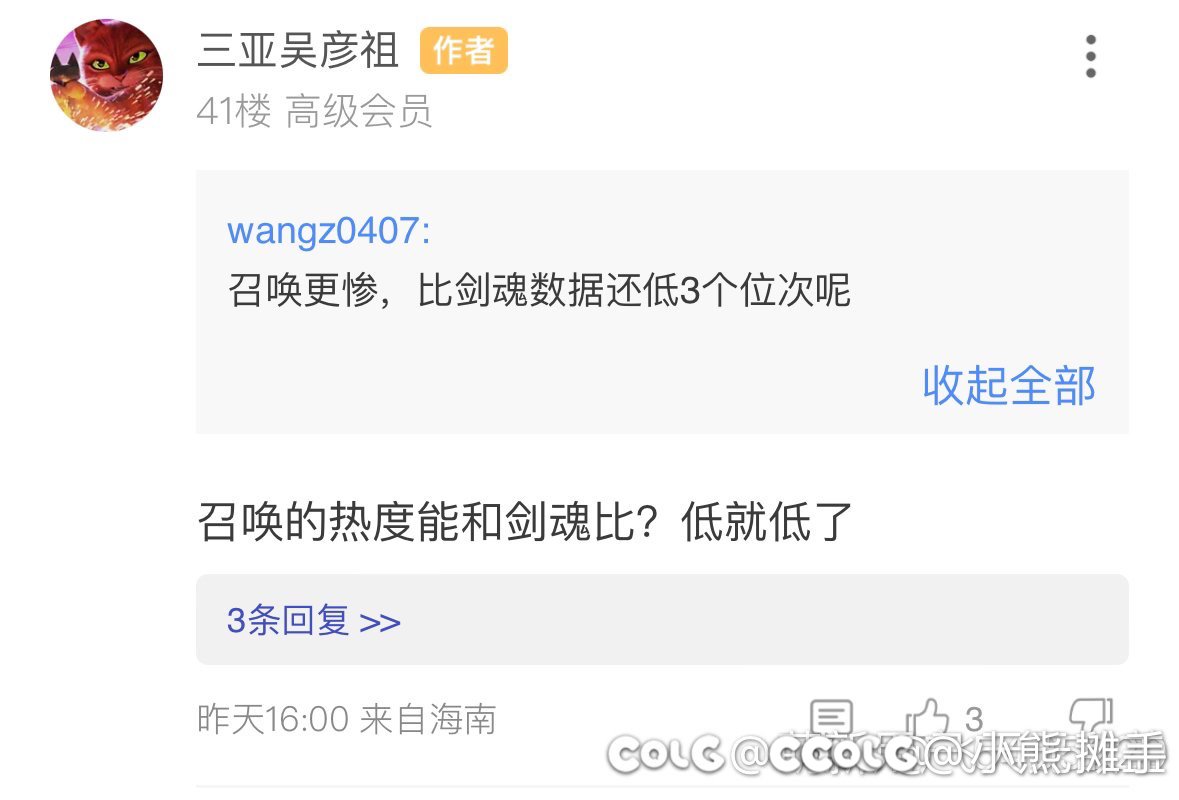Open the 三亚吴彦祖 user profile
Screen dimensions: 1179x800
click(298, 50)
